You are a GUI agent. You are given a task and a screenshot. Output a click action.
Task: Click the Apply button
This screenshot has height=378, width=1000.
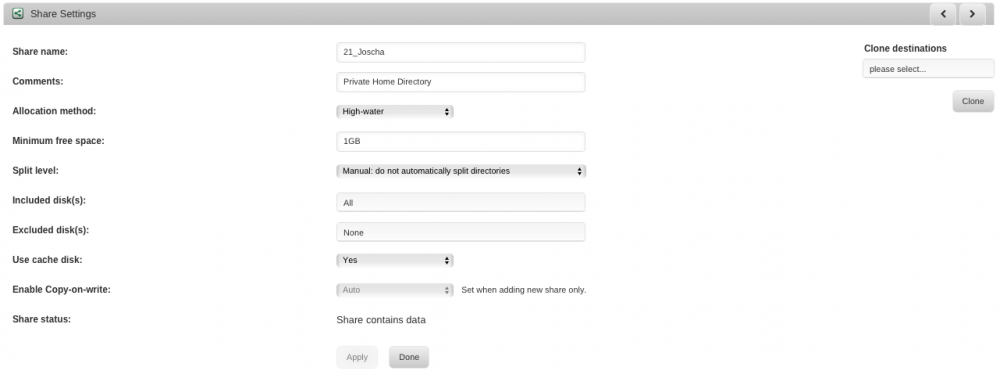point(357,357)
